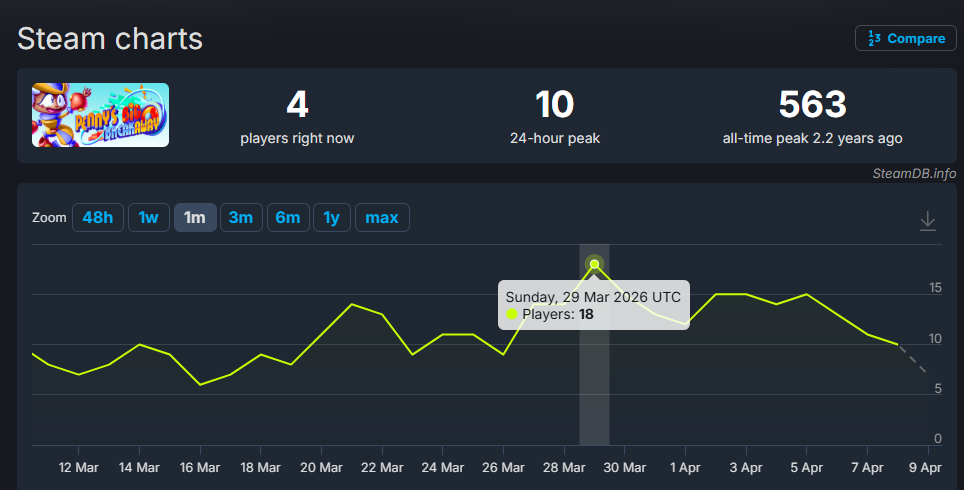Select the 1y zoom range
The height and width of the screenshot is (490, 964).
332,218
